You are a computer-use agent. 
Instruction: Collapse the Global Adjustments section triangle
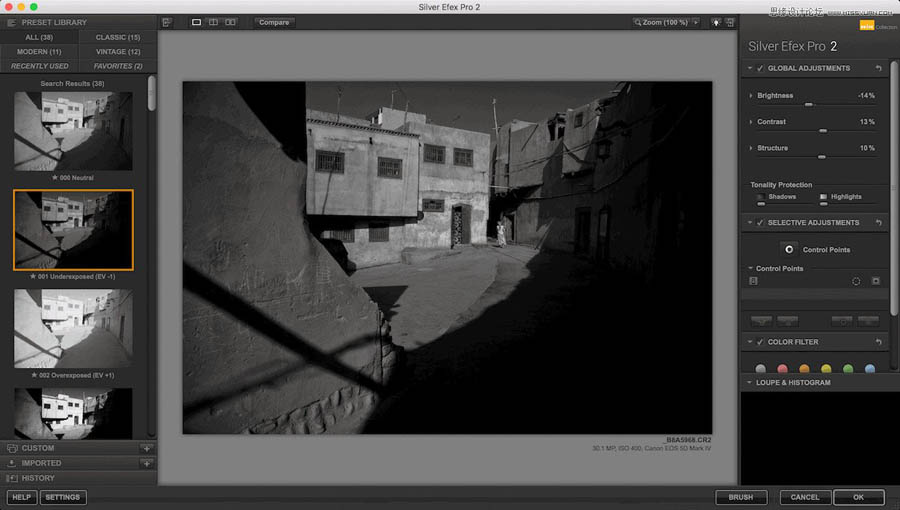(750, 68)
